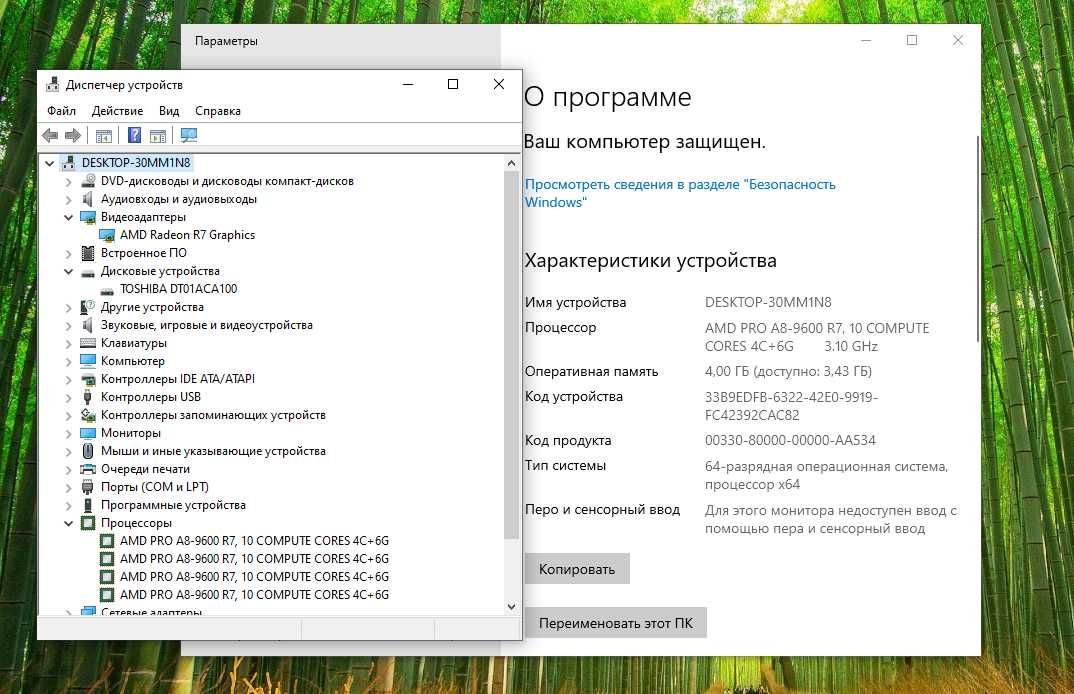
Task: Select the AMD Radeon R7 Graphics device icon
Action: [107, 235]
